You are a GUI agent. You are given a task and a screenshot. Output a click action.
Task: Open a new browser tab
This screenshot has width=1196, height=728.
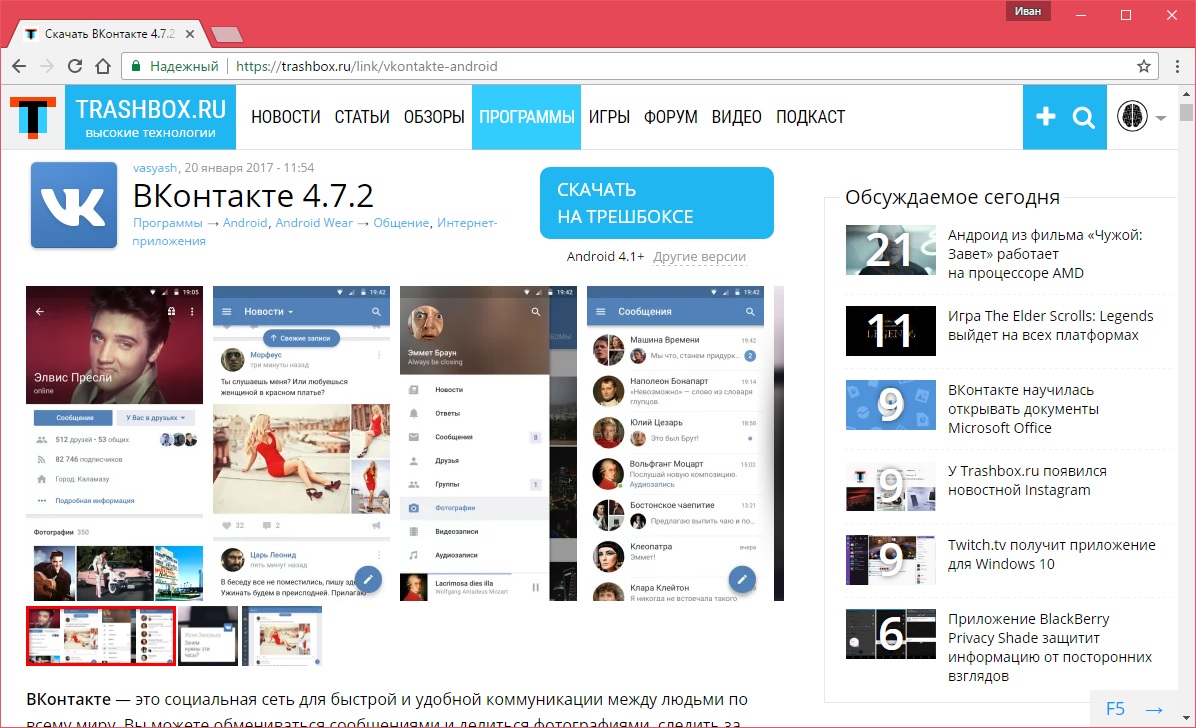(x=226, y=34)
